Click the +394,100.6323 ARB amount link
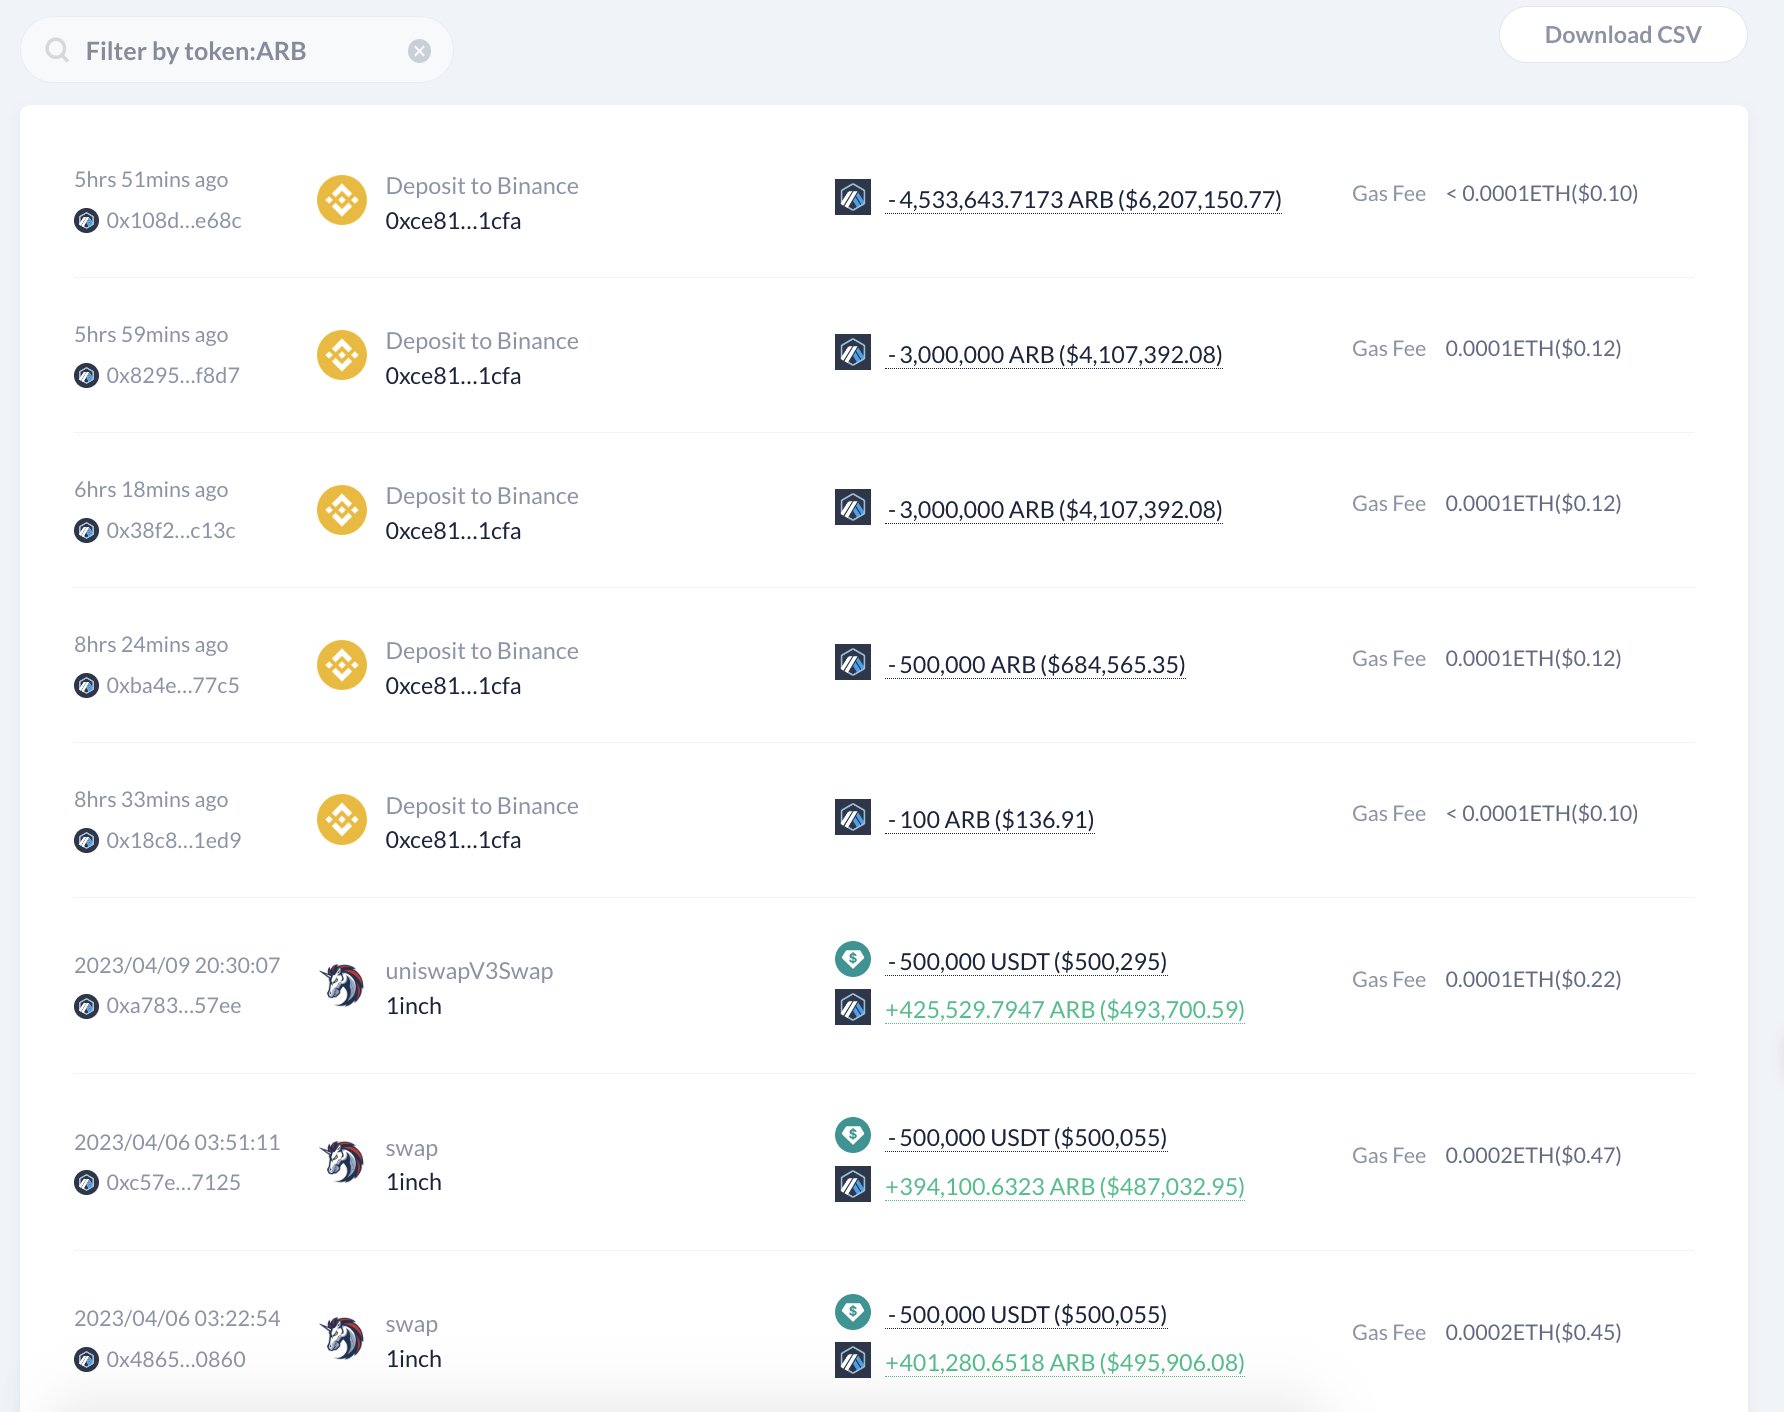 pyautogui.click(x=1064, y=1186)
